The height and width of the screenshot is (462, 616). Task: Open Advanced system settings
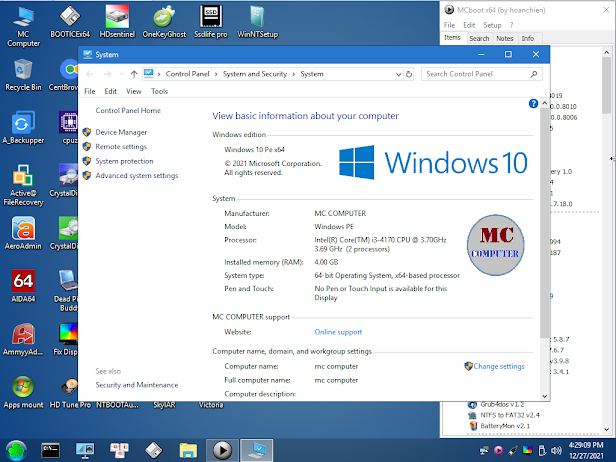click(137, 176)
